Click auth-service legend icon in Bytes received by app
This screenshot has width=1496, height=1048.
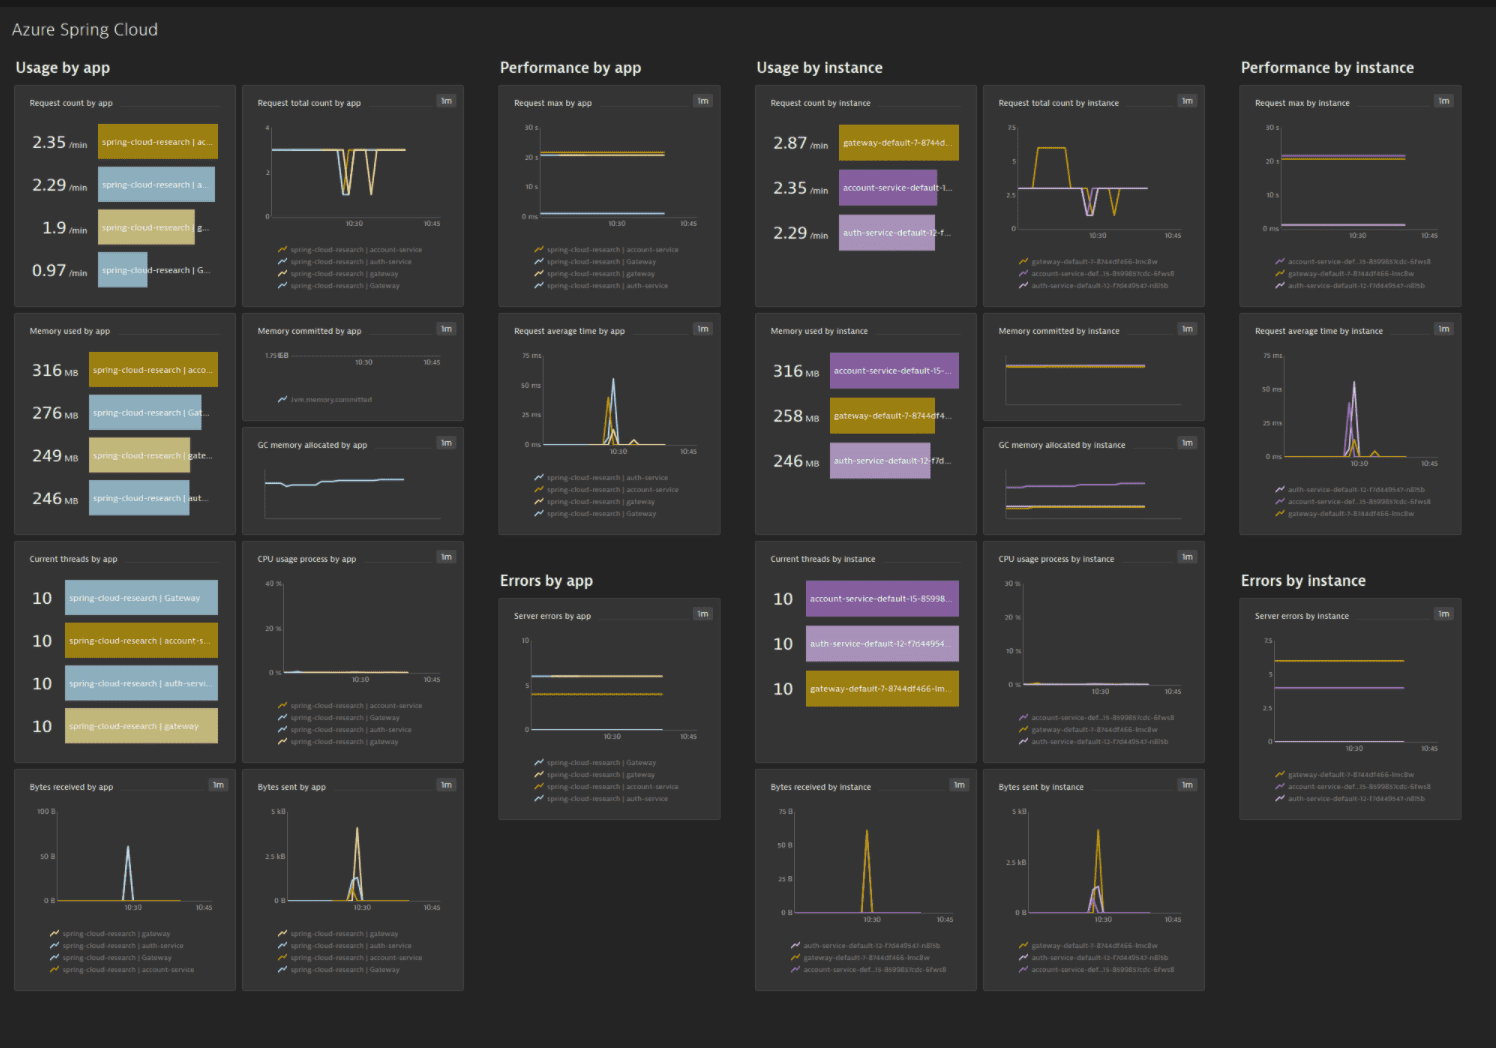pyautogui.click(x=55, y=946)
